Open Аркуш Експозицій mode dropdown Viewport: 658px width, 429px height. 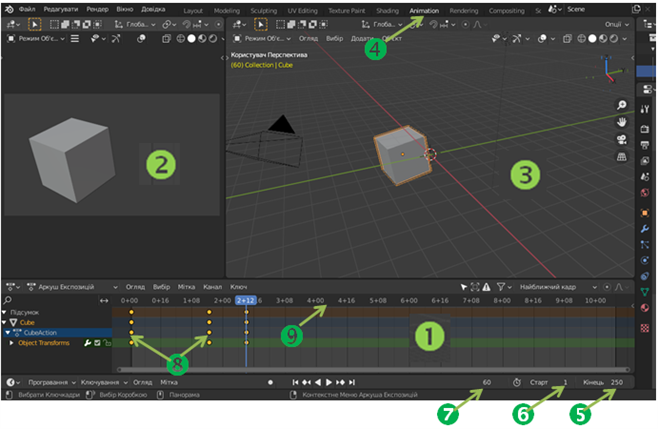[x=72, y=287]
